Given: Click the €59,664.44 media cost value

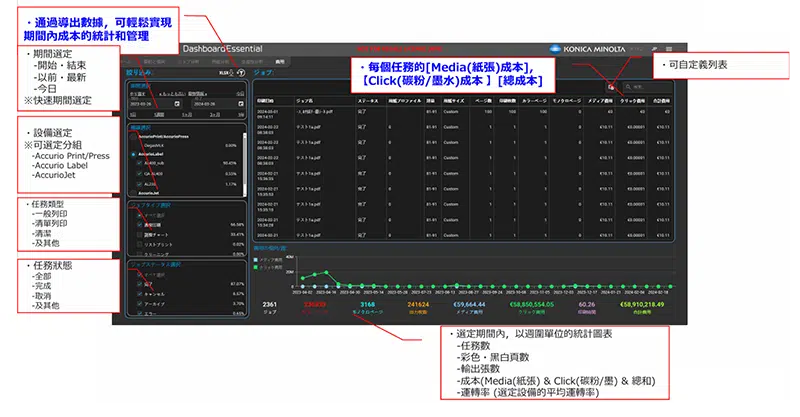Looking at the screenshot, I should pyautogui.click(x=469, y=304).
